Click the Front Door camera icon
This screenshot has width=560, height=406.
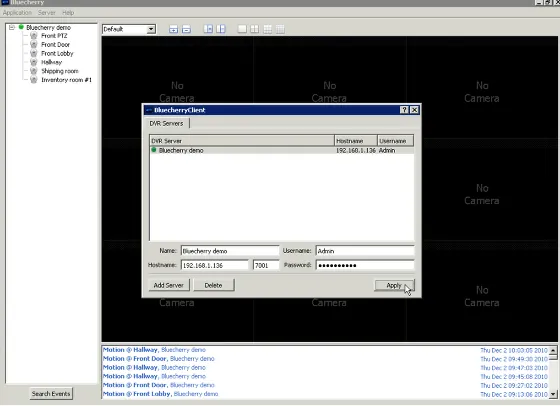pyautogui.click(x=34, y=45)
